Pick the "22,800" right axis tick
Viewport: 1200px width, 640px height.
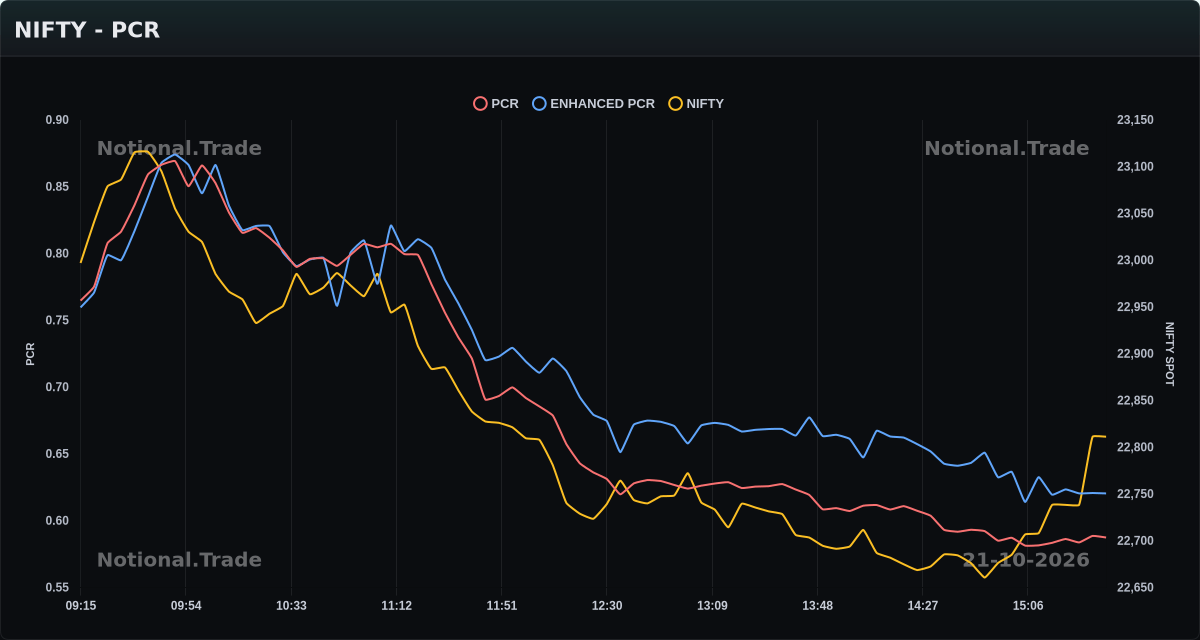(x=1135, y=447)
